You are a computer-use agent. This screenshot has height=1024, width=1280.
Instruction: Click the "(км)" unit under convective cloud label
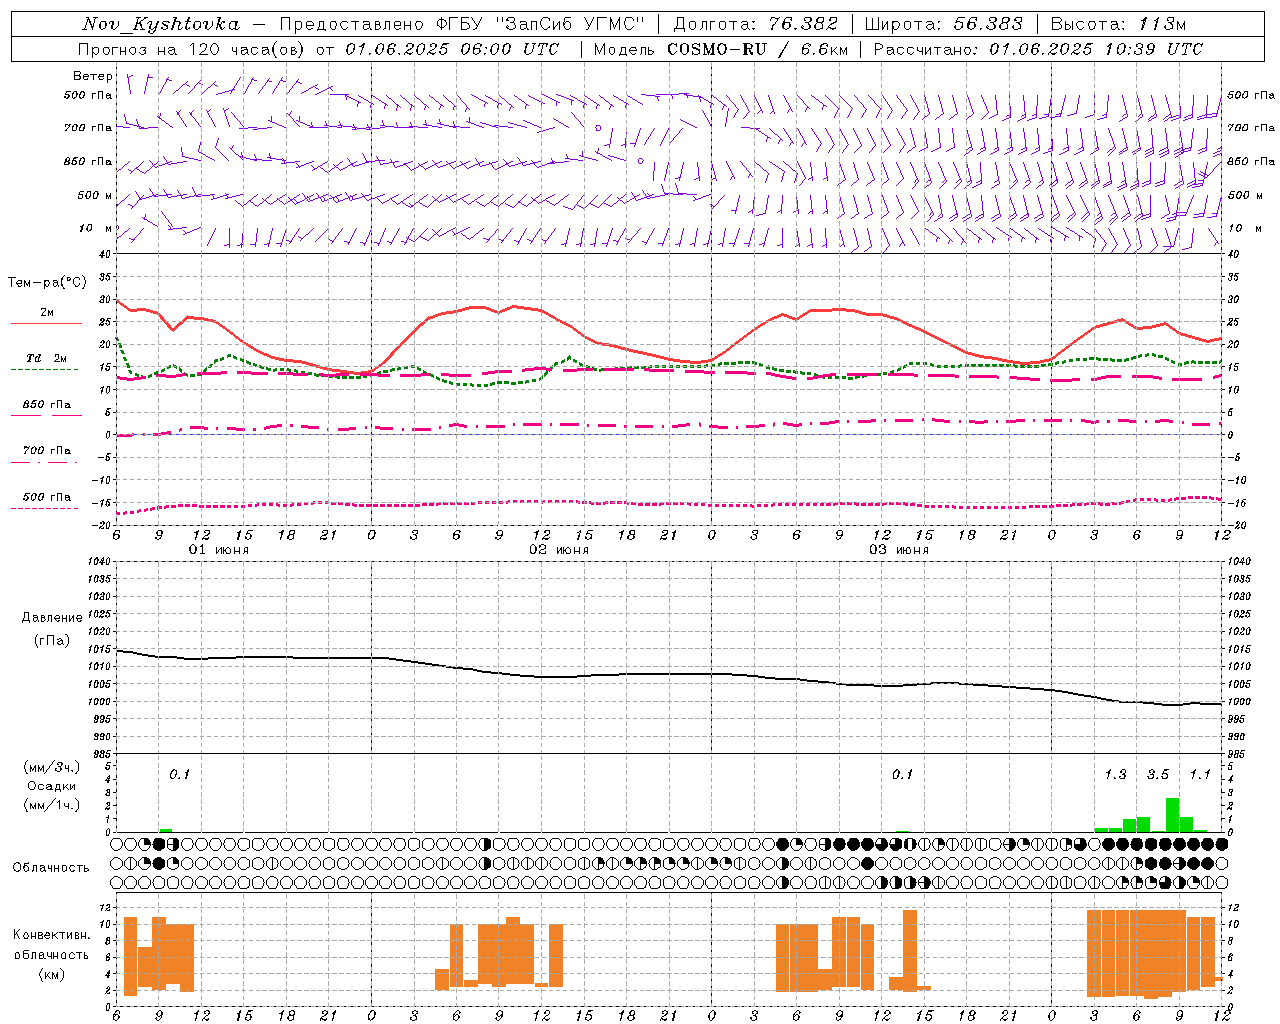pyautogui.click(x=51, y=974)
